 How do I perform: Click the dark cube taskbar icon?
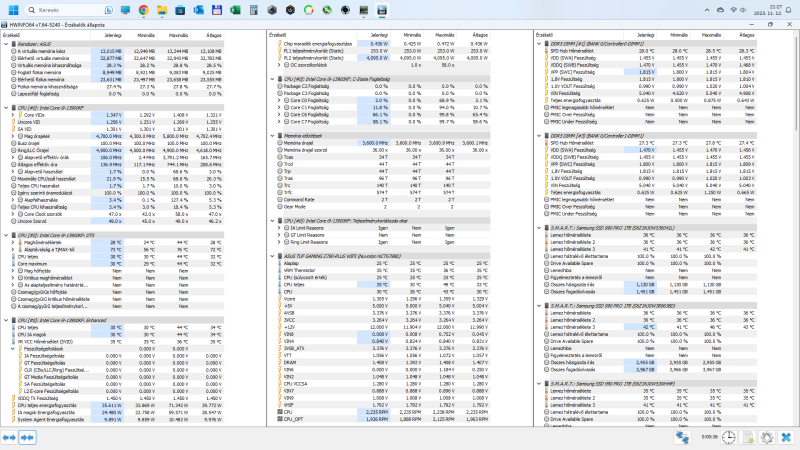[x=272, y=10]
